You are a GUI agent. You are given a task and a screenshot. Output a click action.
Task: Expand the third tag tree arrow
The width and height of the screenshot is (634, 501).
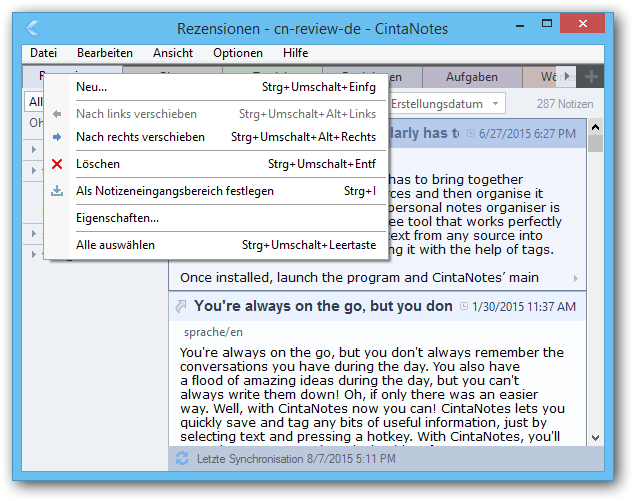[34, 233]
